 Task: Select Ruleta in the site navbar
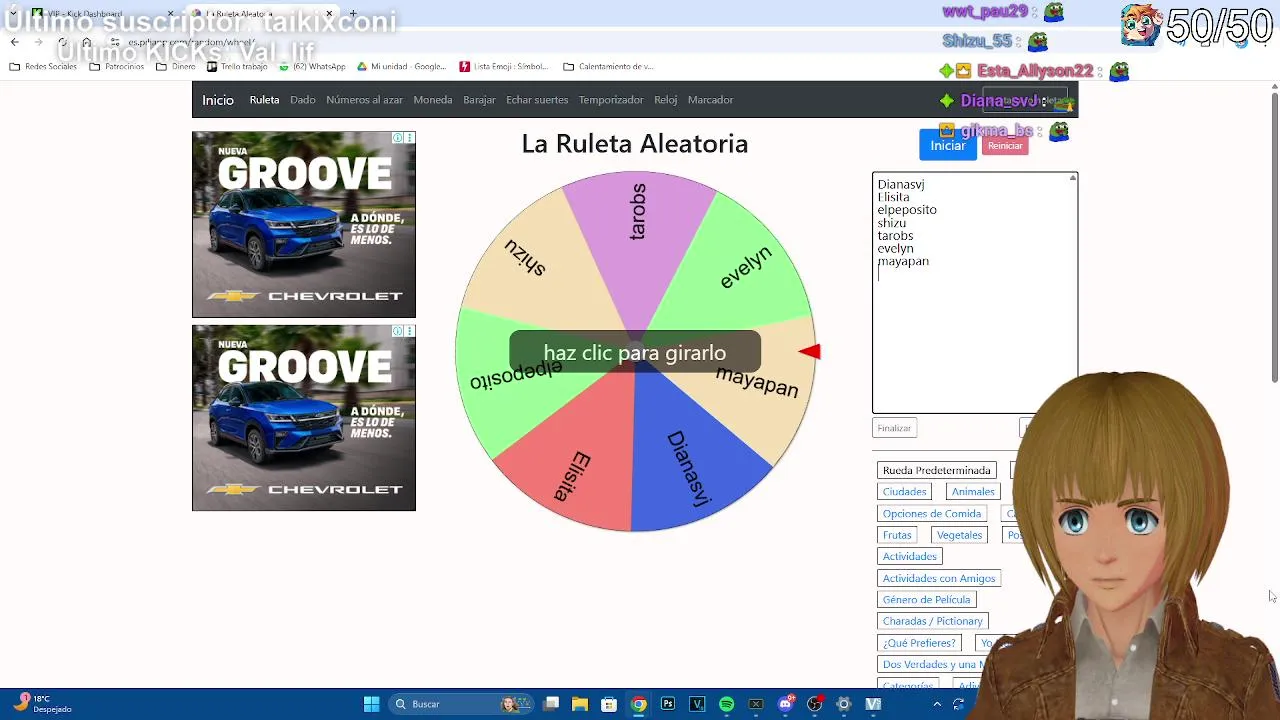pyautogui.click(x=264, y=100)
